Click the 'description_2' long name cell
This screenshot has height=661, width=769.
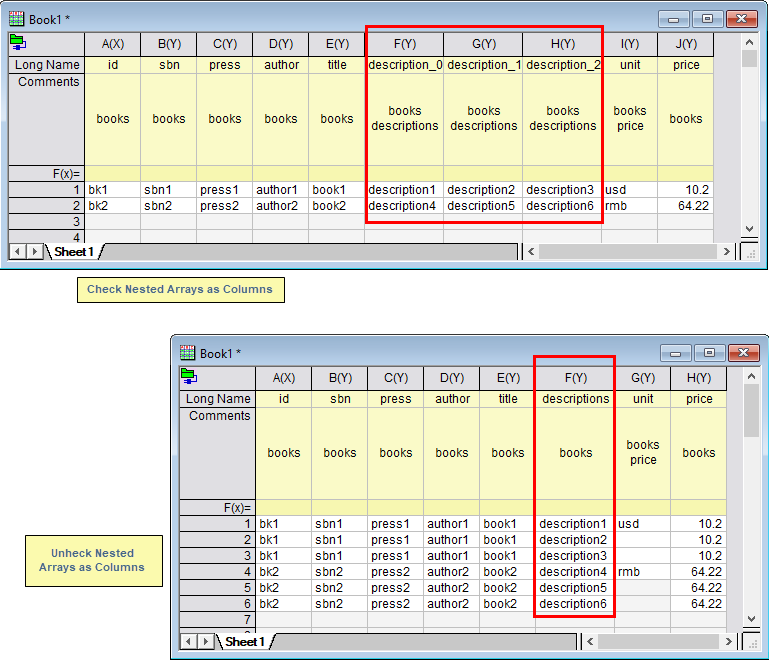563,65
